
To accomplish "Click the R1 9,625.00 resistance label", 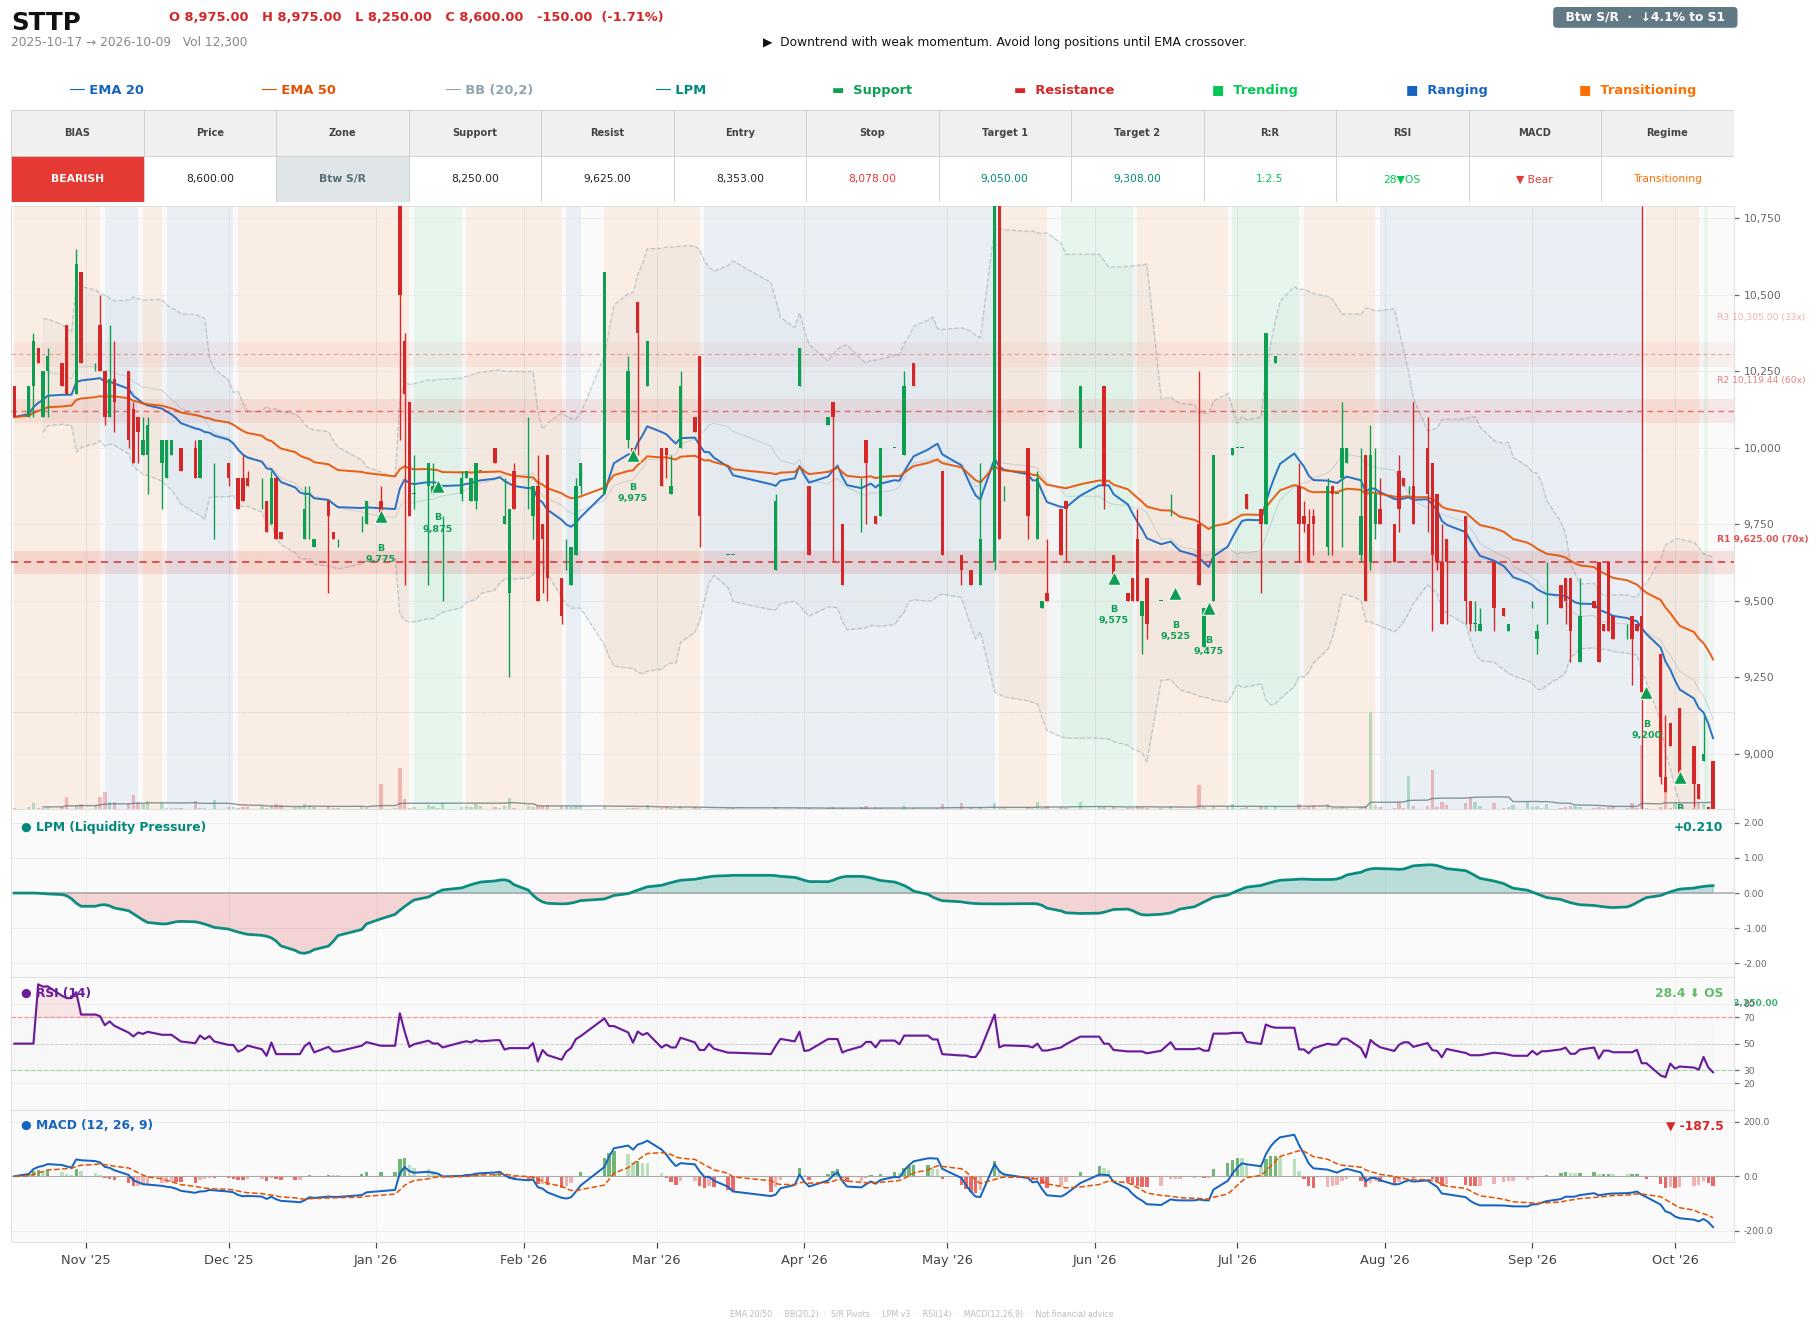I will click(1762, 539).
